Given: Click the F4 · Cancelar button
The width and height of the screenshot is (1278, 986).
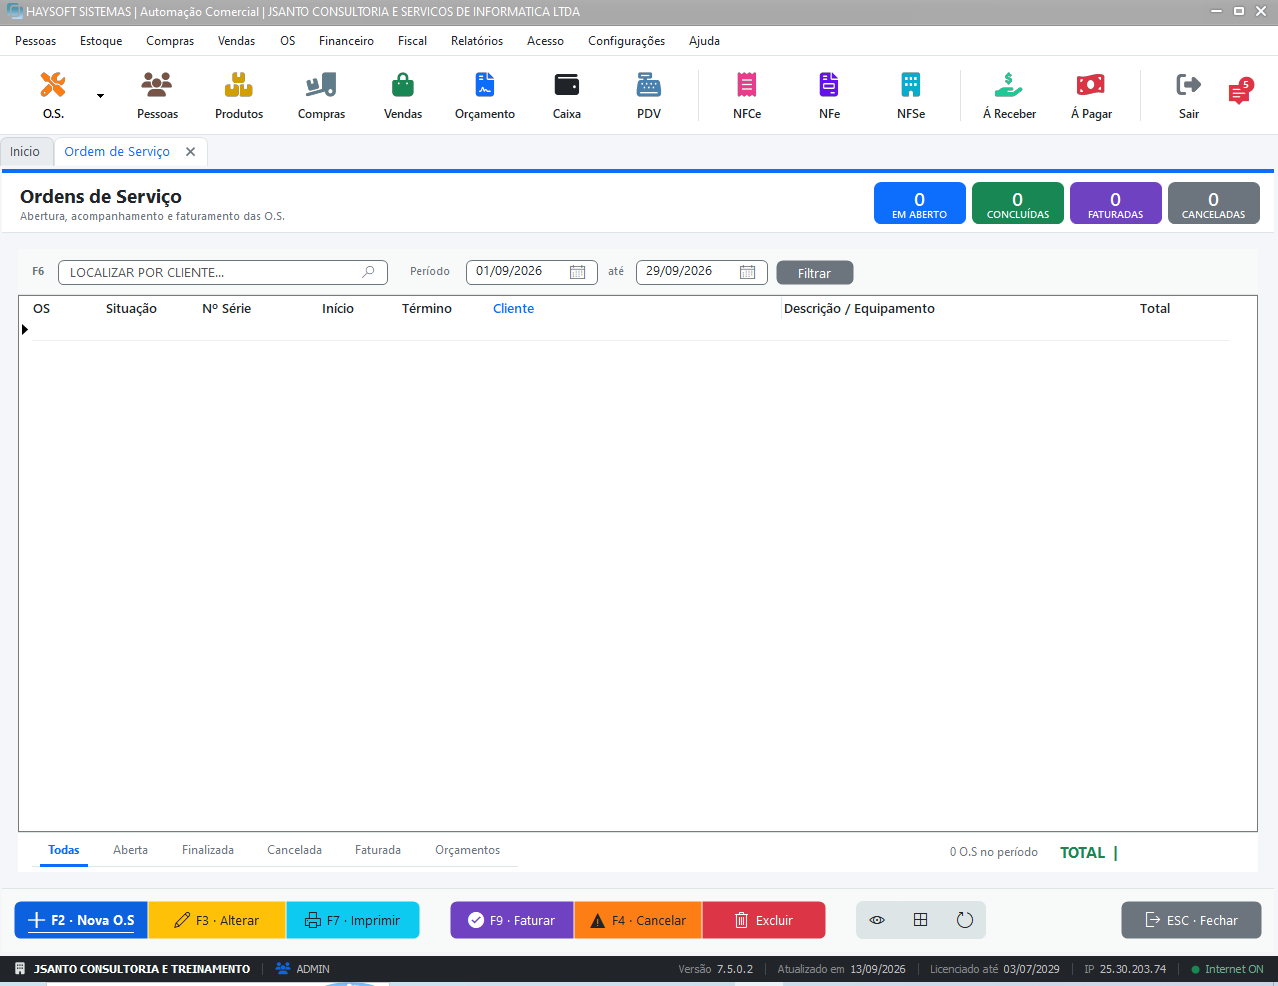Looking at the screenshot, I should click(x=638, y=920).
